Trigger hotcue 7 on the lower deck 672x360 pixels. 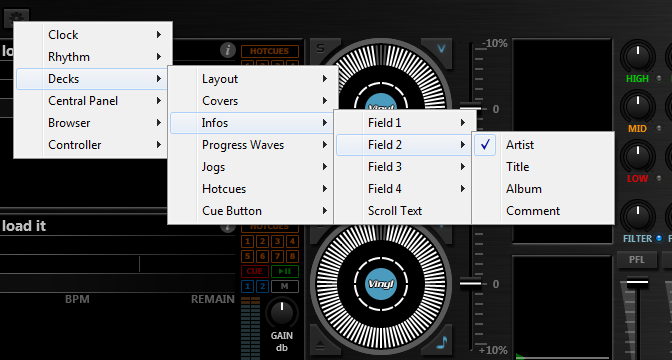pos(277,256)
